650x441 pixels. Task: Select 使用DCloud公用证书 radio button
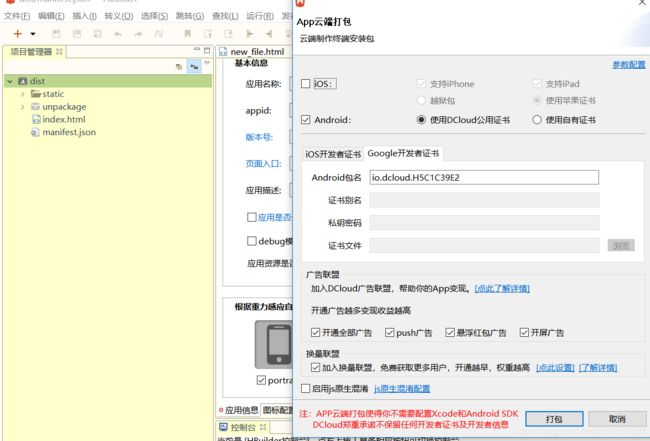coord(421,120)
